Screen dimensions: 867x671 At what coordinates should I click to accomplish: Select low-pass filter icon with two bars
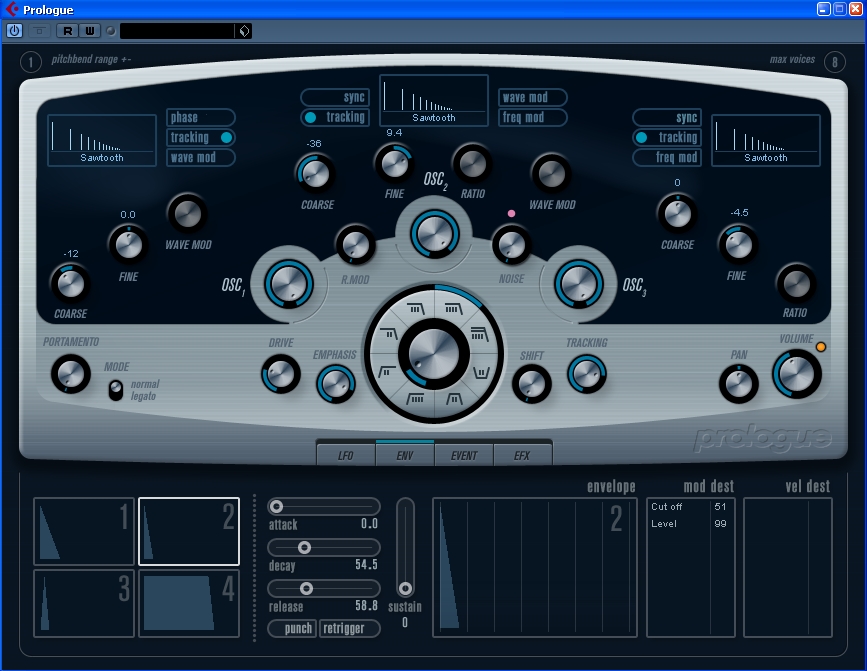point(390,333)
